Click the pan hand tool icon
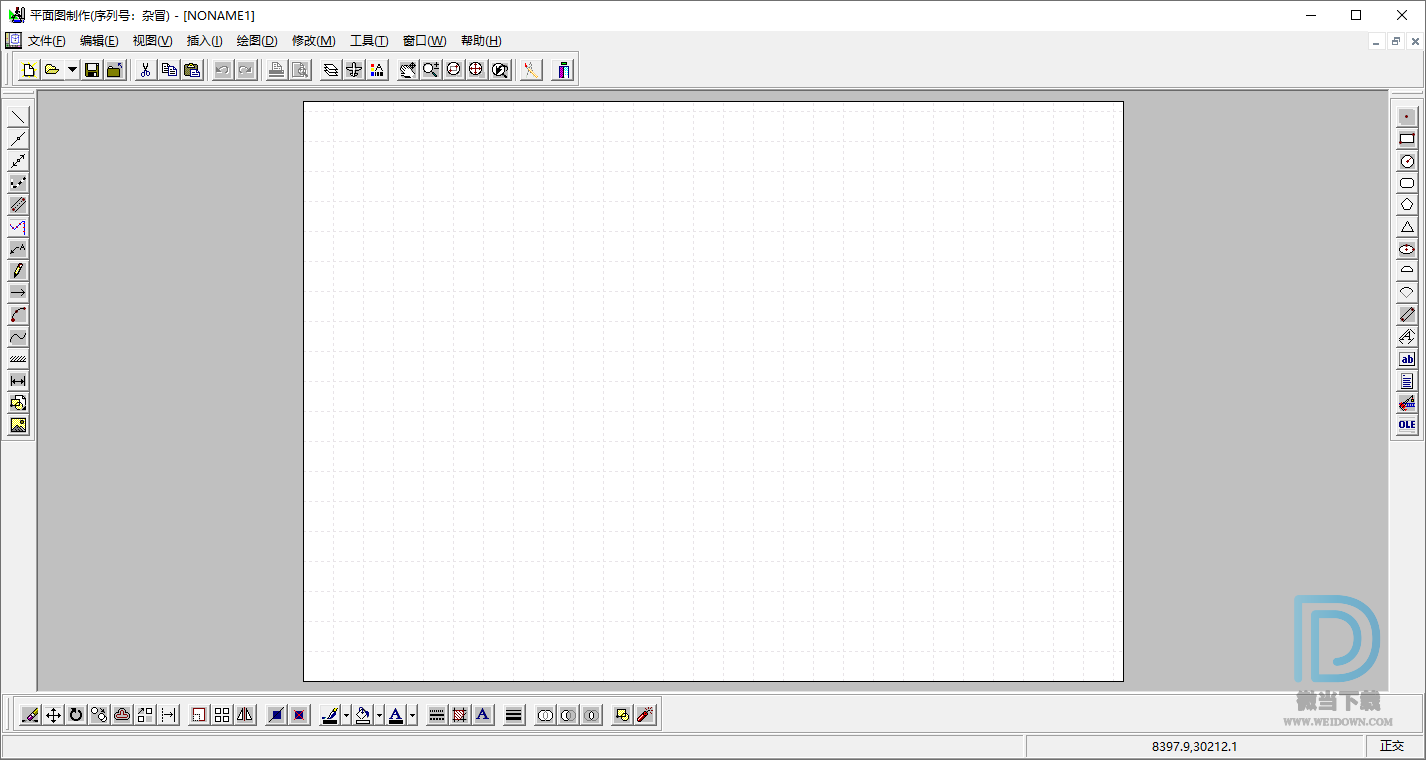This screenshot has width=1426, height=760. pos(408,70)
